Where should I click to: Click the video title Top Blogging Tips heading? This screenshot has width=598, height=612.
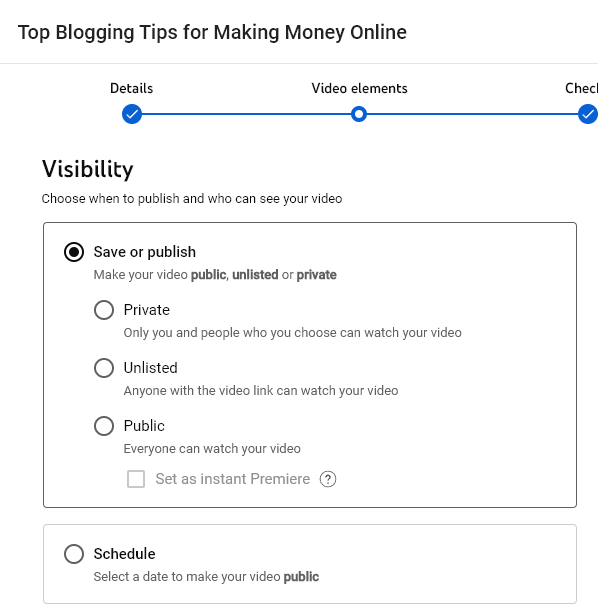tap(212, 32)
